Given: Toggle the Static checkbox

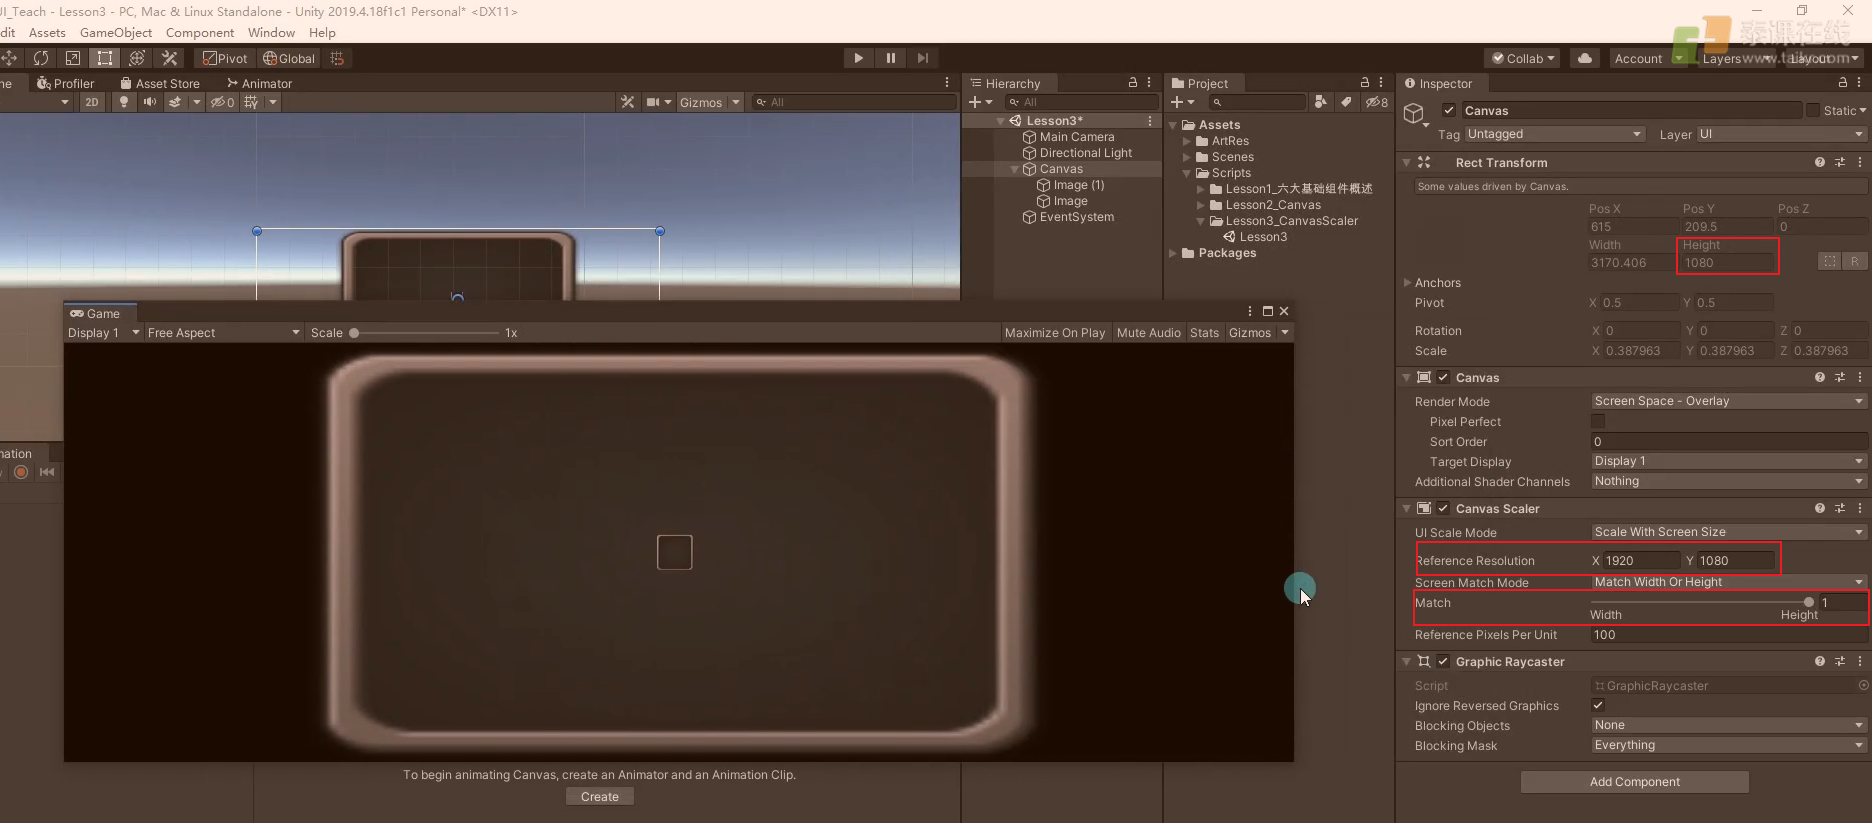Looking at the screenshot, I should point(1812,110).
